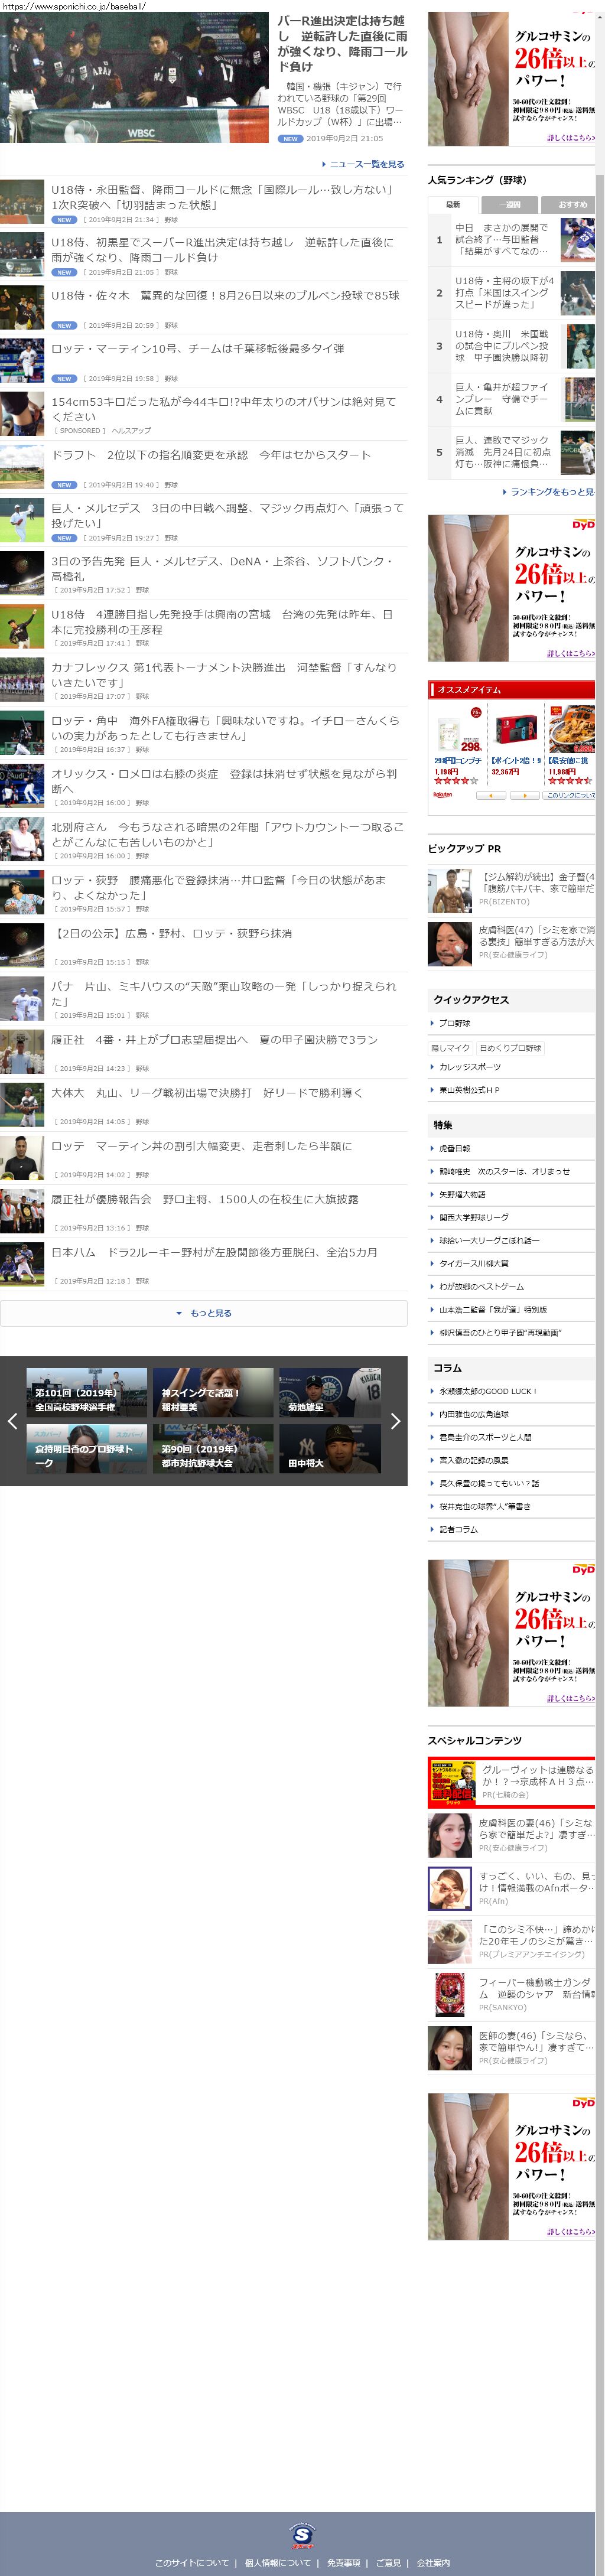Open rank 1 中日 article thumbnail
The image size is (605, 2576).
point(577,240)
